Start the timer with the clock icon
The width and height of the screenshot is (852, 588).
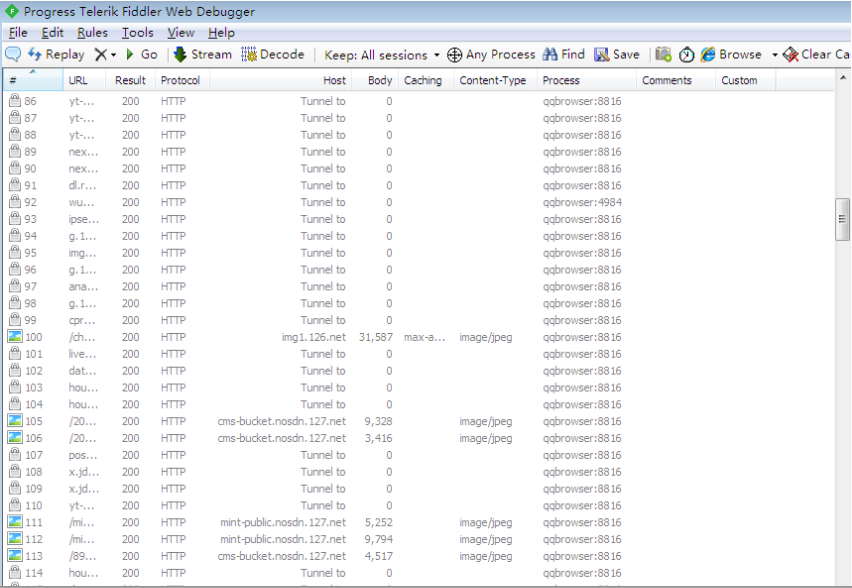[x=685, y=55]
